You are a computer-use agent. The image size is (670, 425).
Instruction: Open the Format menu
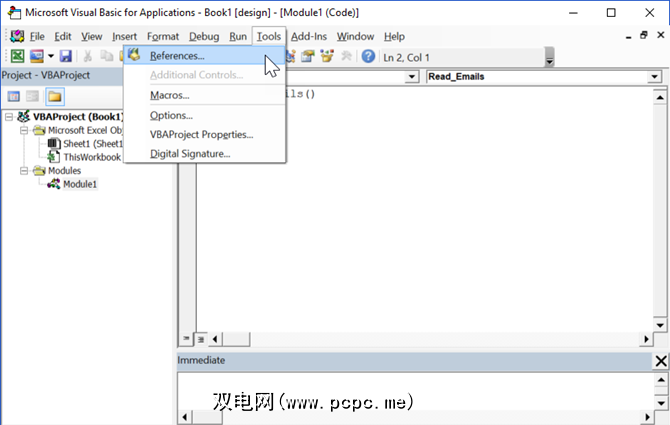point(163,37)
